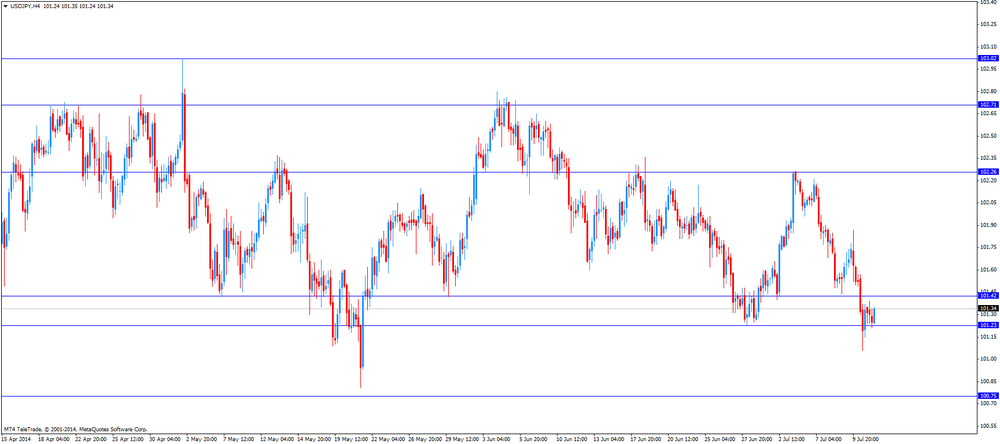Click the 103.40 price scale value
This screenshot has width=1000, height=444.
(x=989, y=3)
